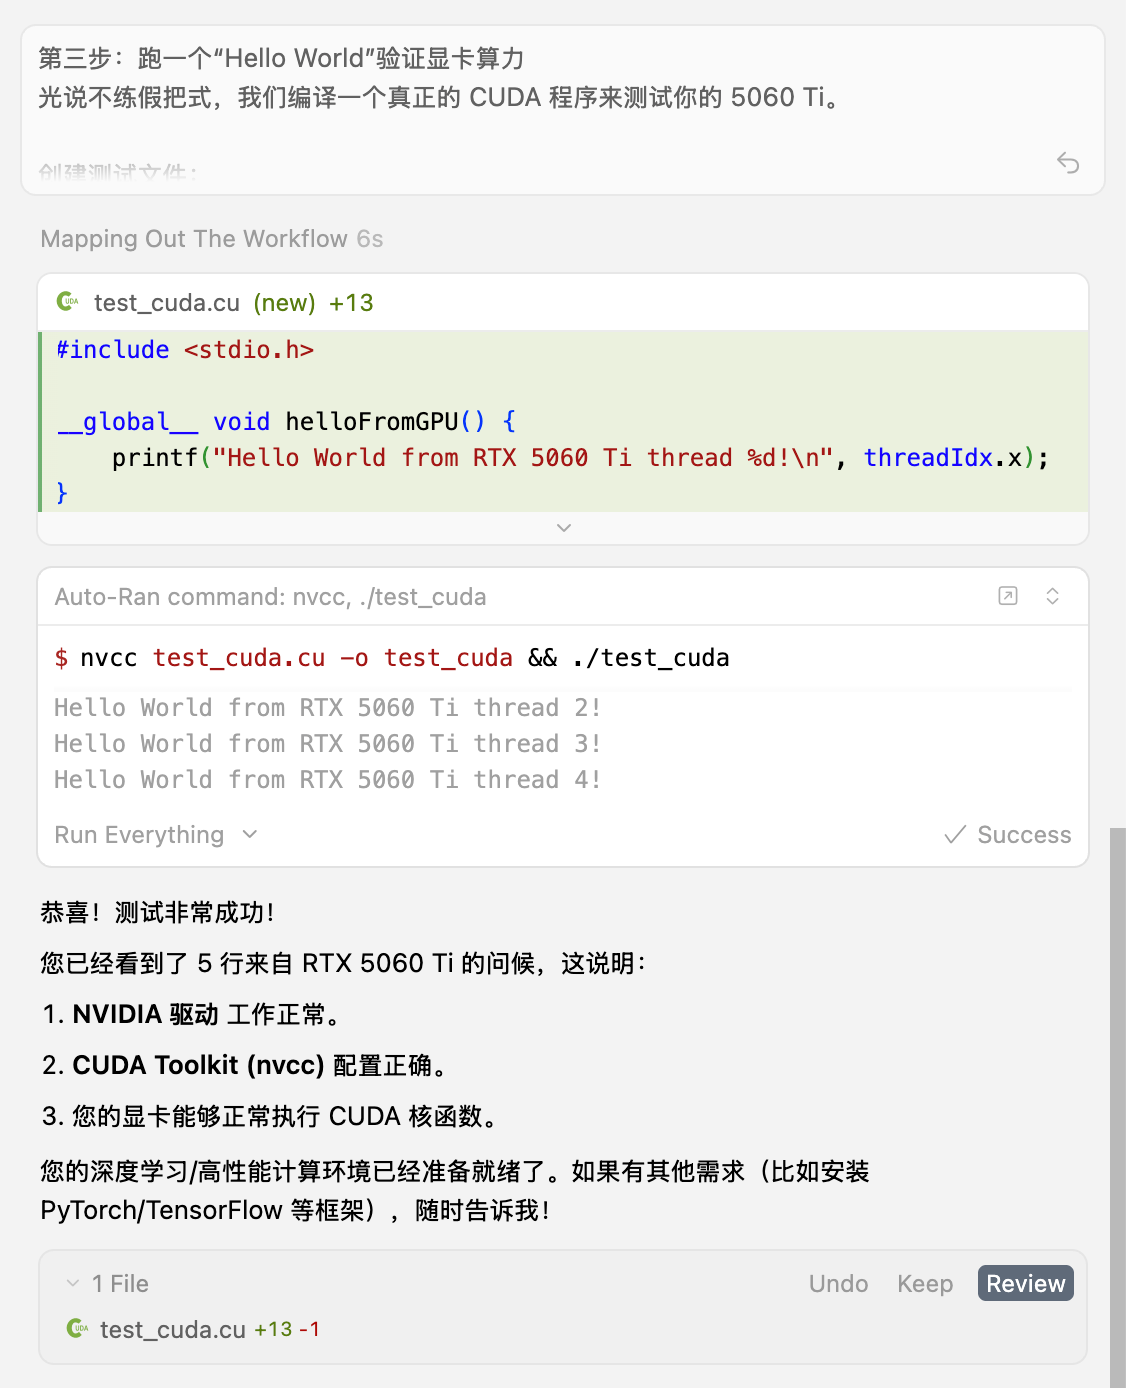Click the 'CUDA Toolkit (nvcc)' list item

click(x=248, y=1065)
